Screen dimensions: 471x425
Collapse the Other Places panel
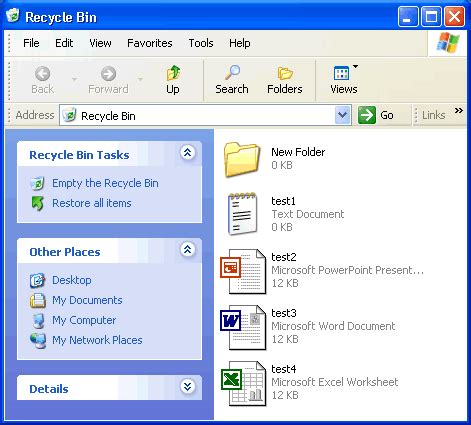click(x=188, y=250)
